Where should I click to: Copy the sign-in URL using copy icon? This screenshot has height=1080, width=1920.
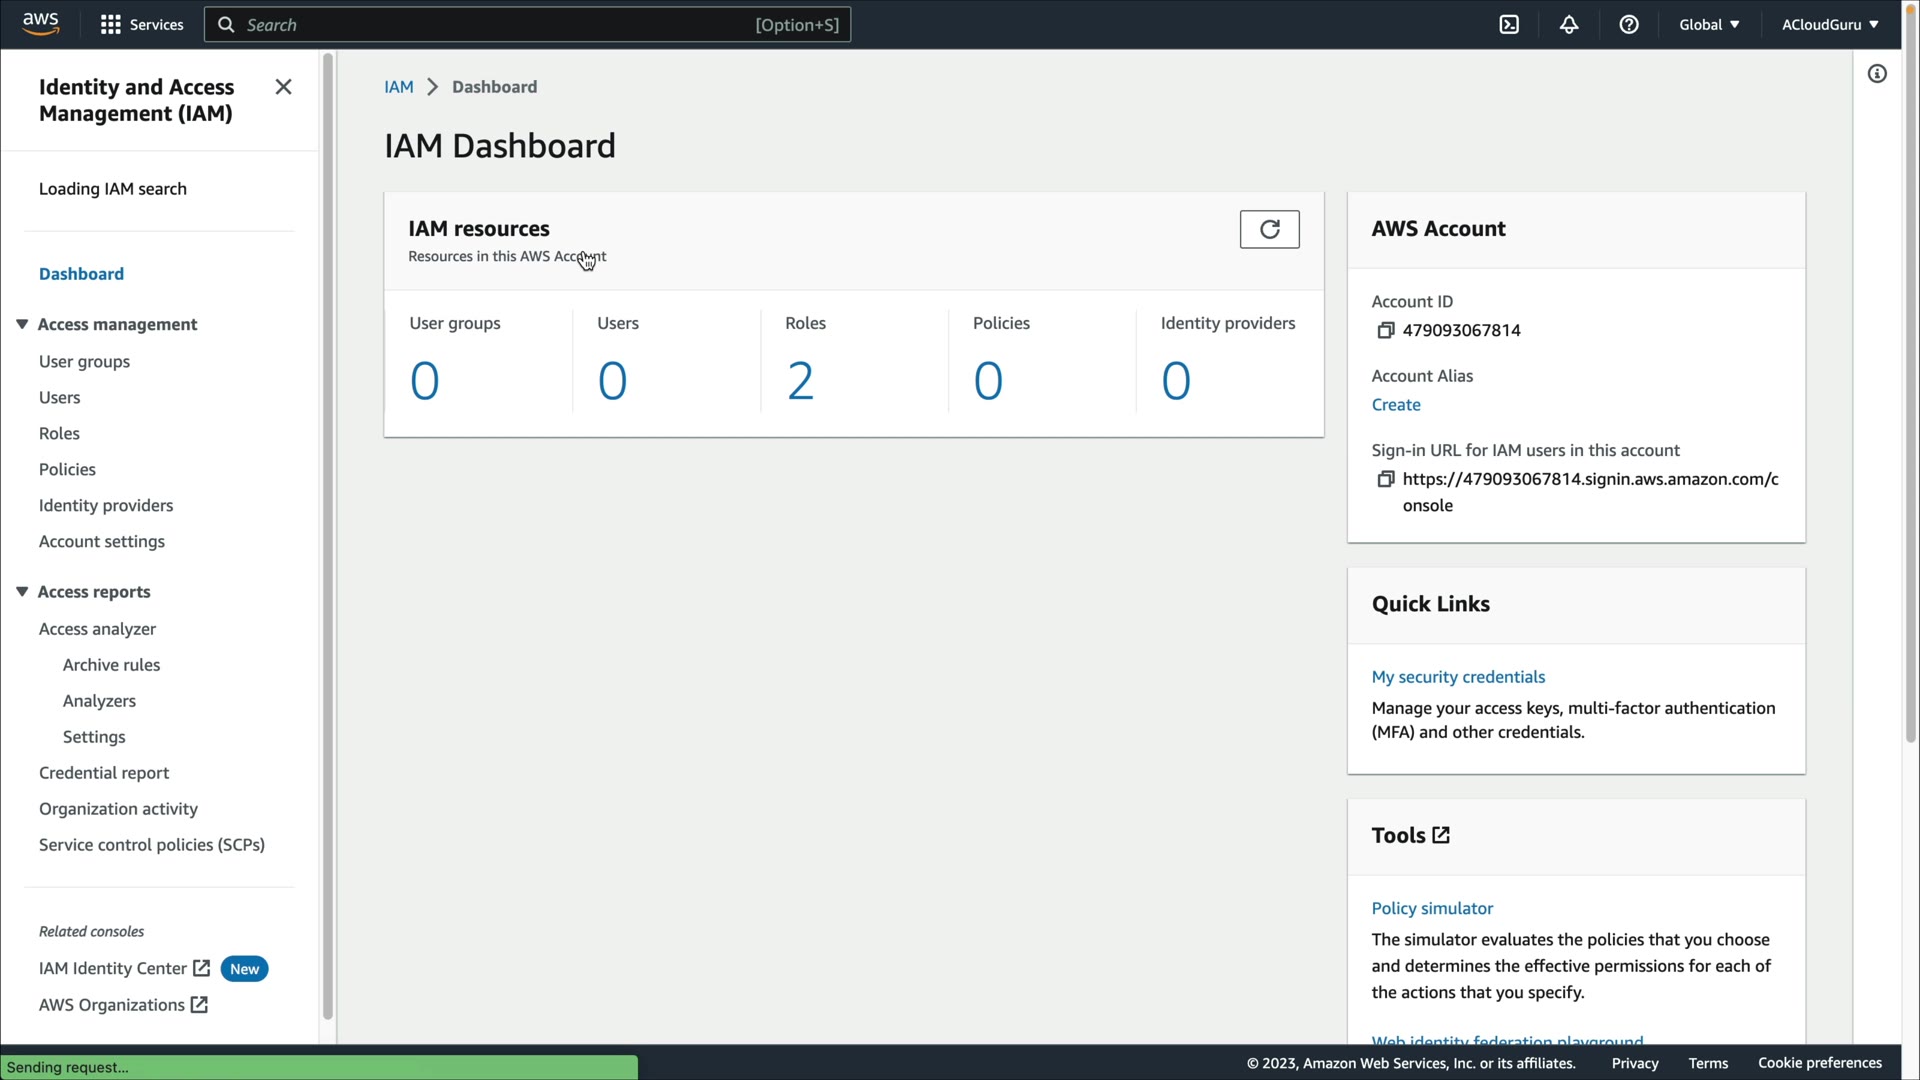(1385, 480)
